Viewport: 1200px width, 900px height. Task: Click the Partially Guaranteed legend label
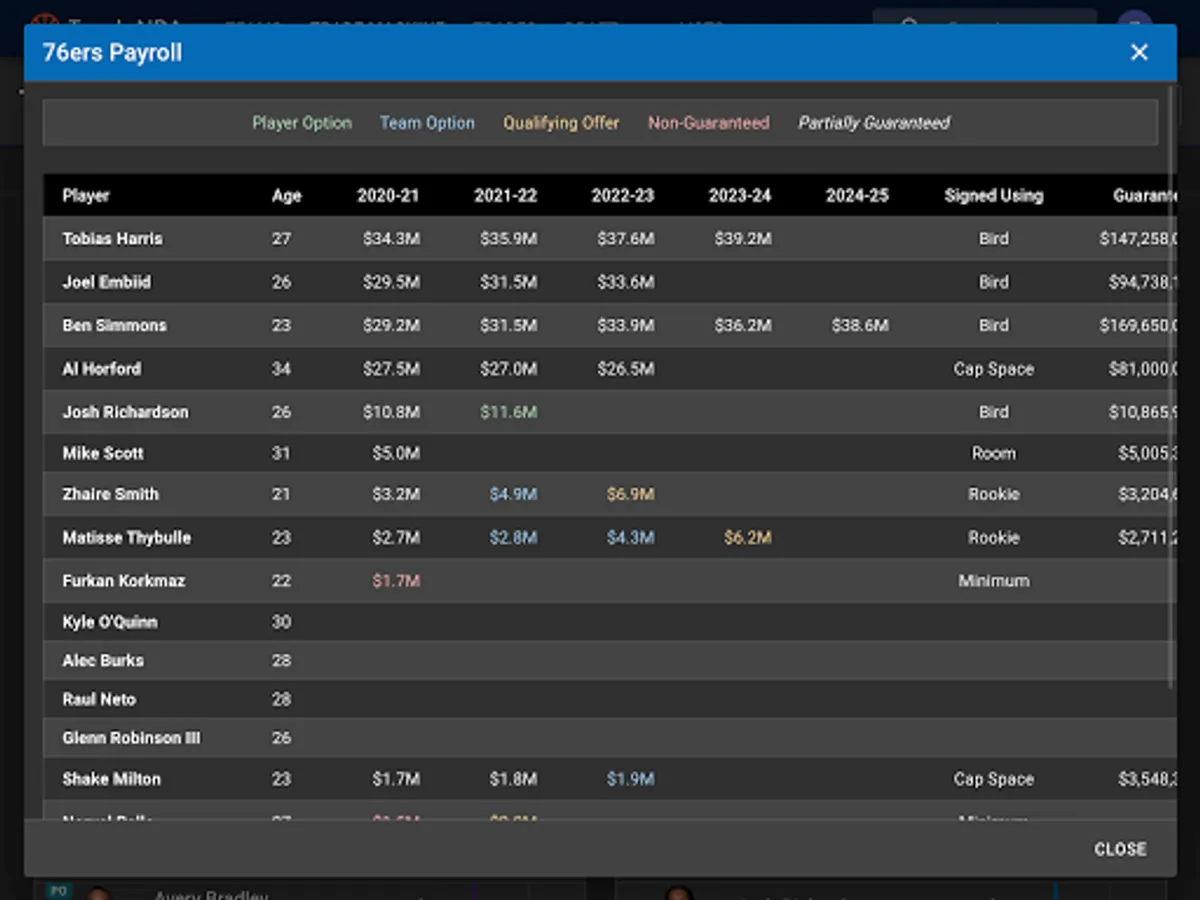pyautogui.click(x=874, y=123)
